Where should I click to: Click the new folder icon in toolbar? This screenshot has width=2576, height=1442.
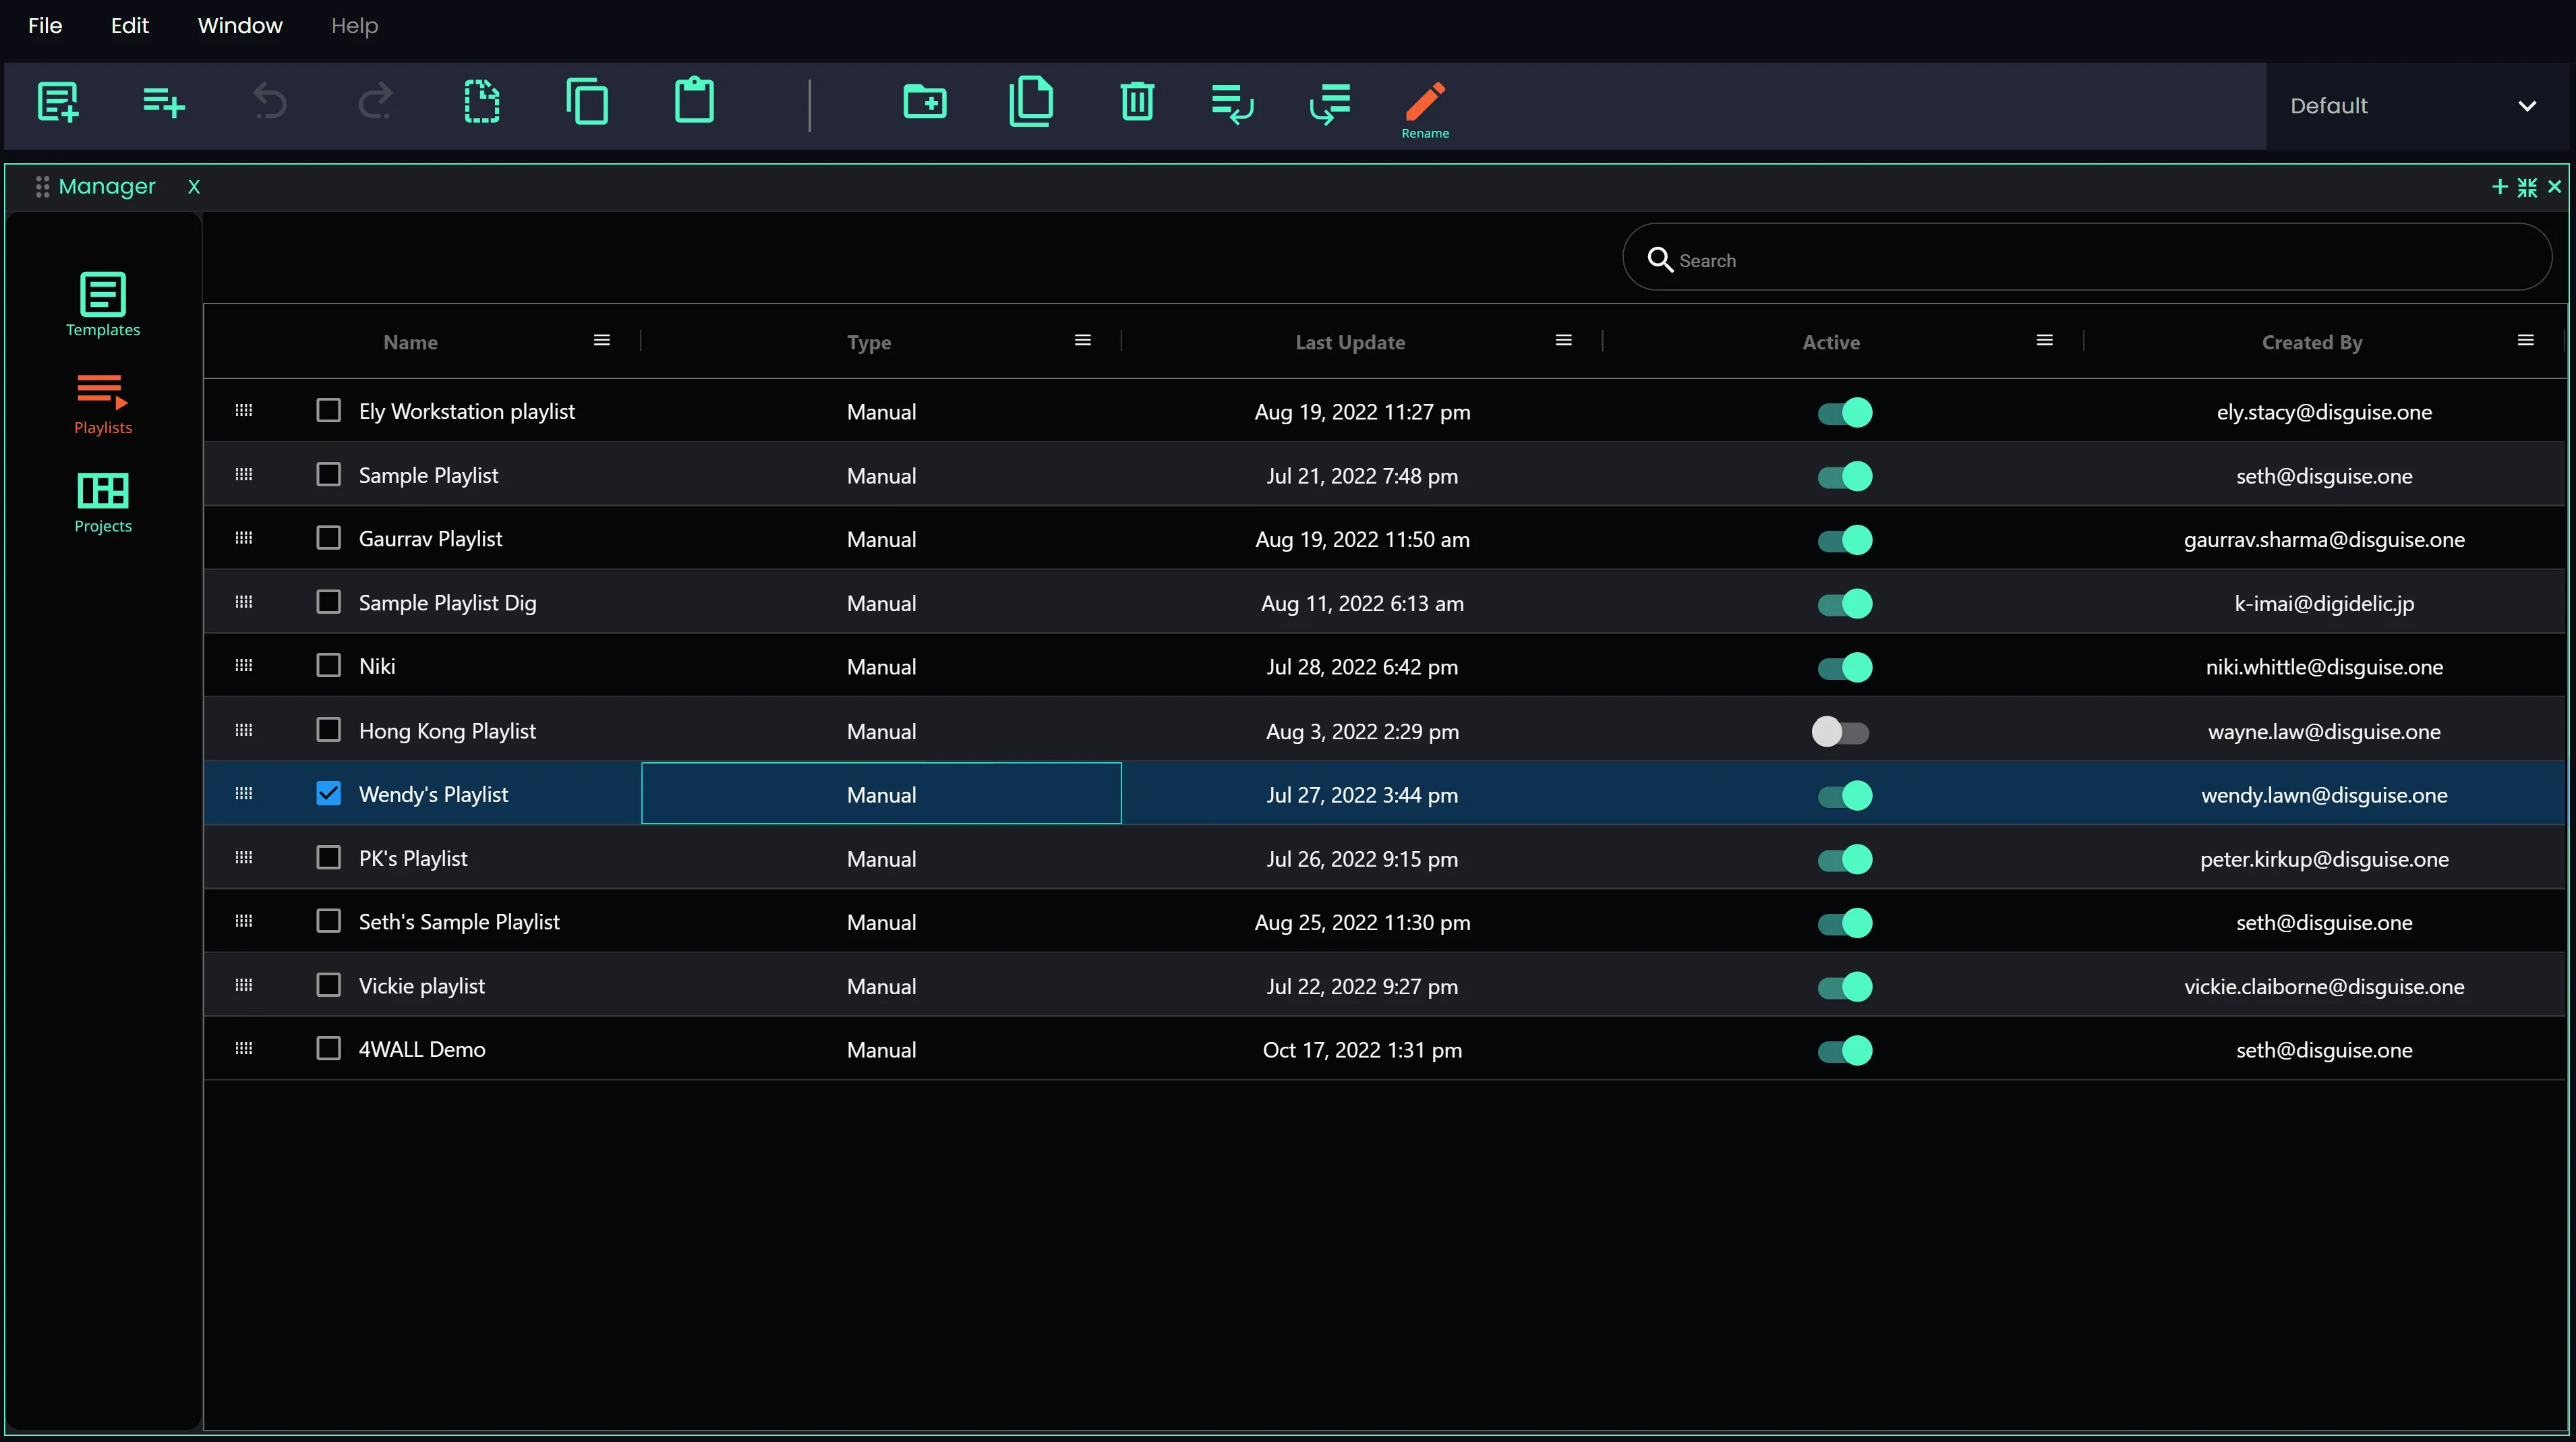click(925, 102)
